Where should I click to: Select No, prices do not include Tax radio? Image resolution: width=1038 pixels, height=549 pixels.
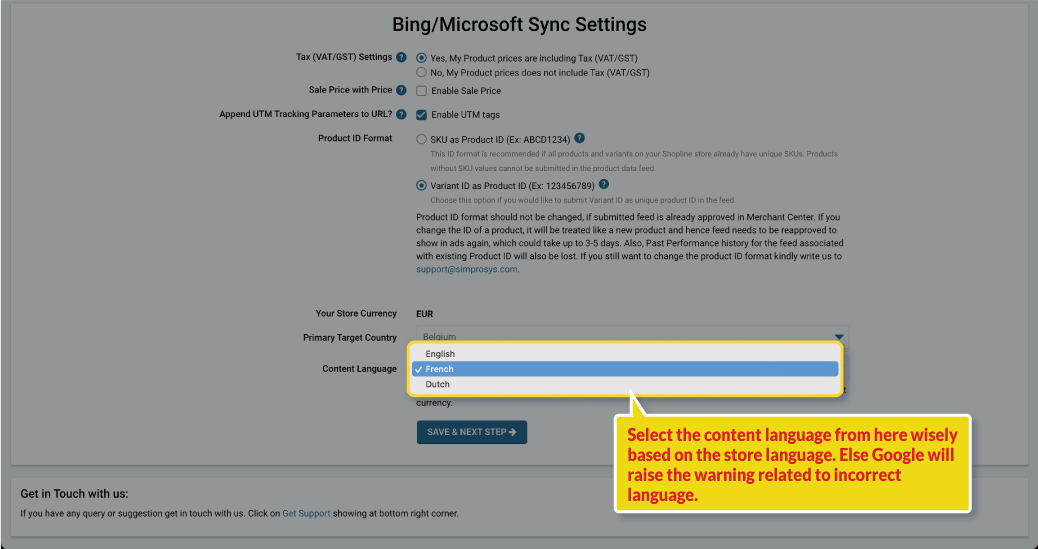pos(421,72)
